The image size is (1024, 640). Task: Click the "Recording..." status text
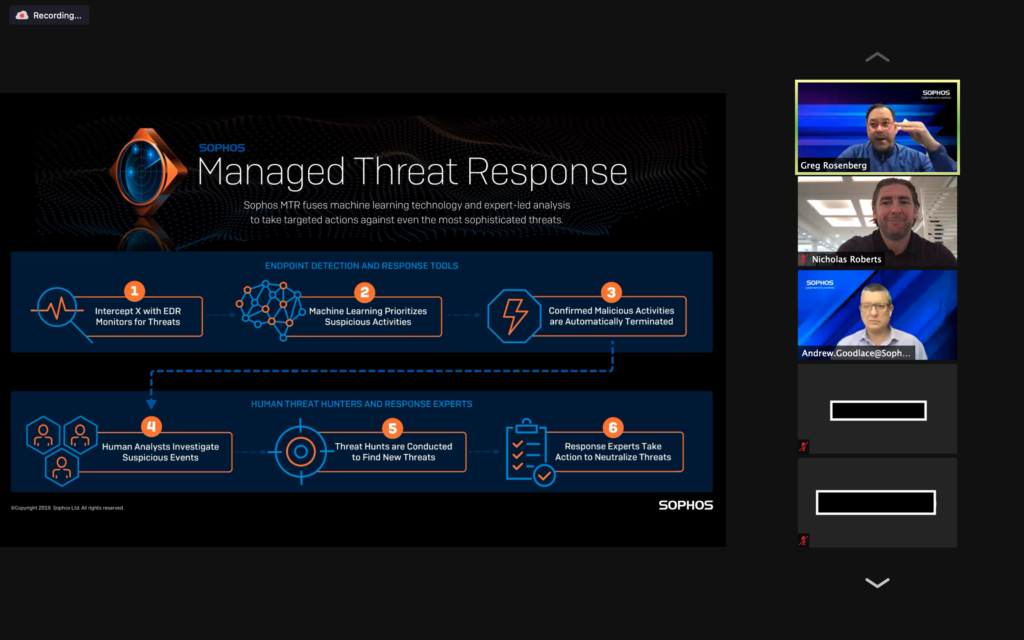pyautogui.click(x=57, y=16)
